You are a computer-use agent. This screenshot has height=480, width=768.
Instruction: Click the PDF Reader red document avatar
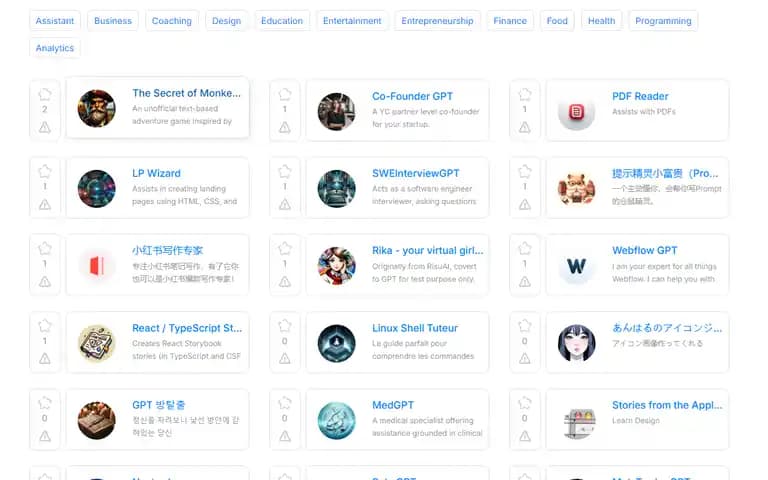pyautogui.click(x=576, y=112)
